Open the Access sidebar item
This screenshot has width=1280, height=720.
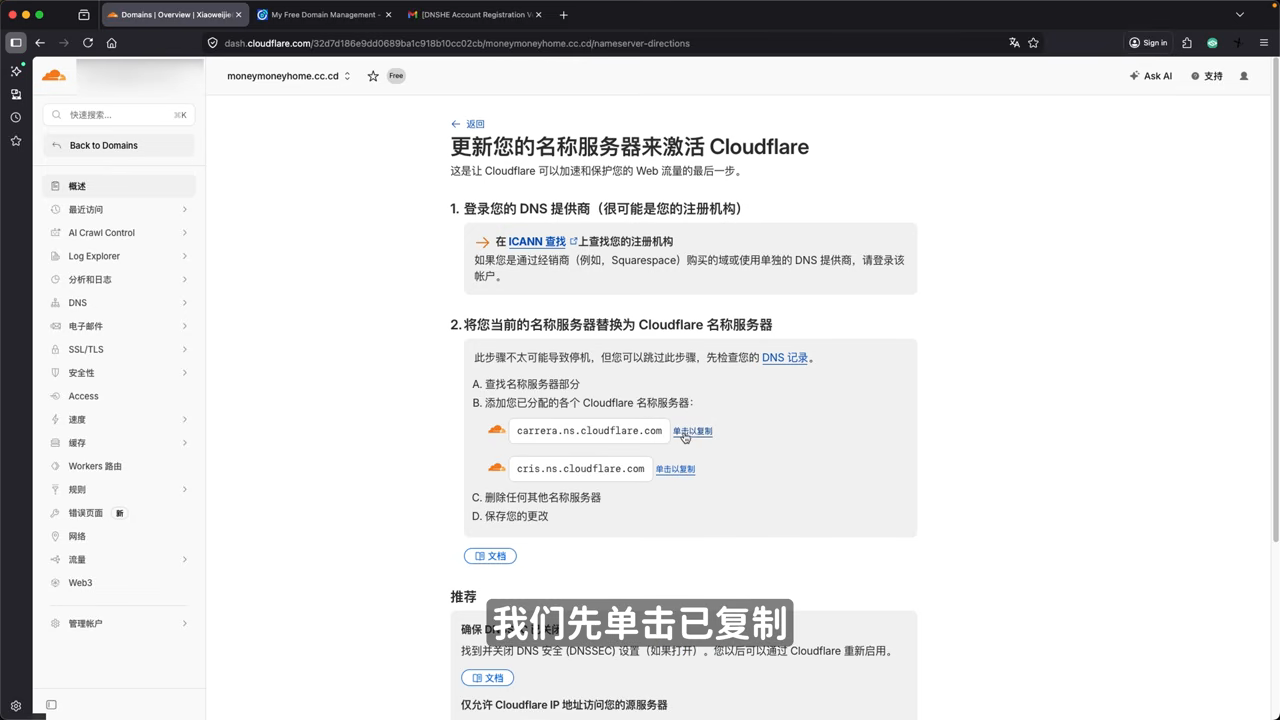(x=119, y=396)
